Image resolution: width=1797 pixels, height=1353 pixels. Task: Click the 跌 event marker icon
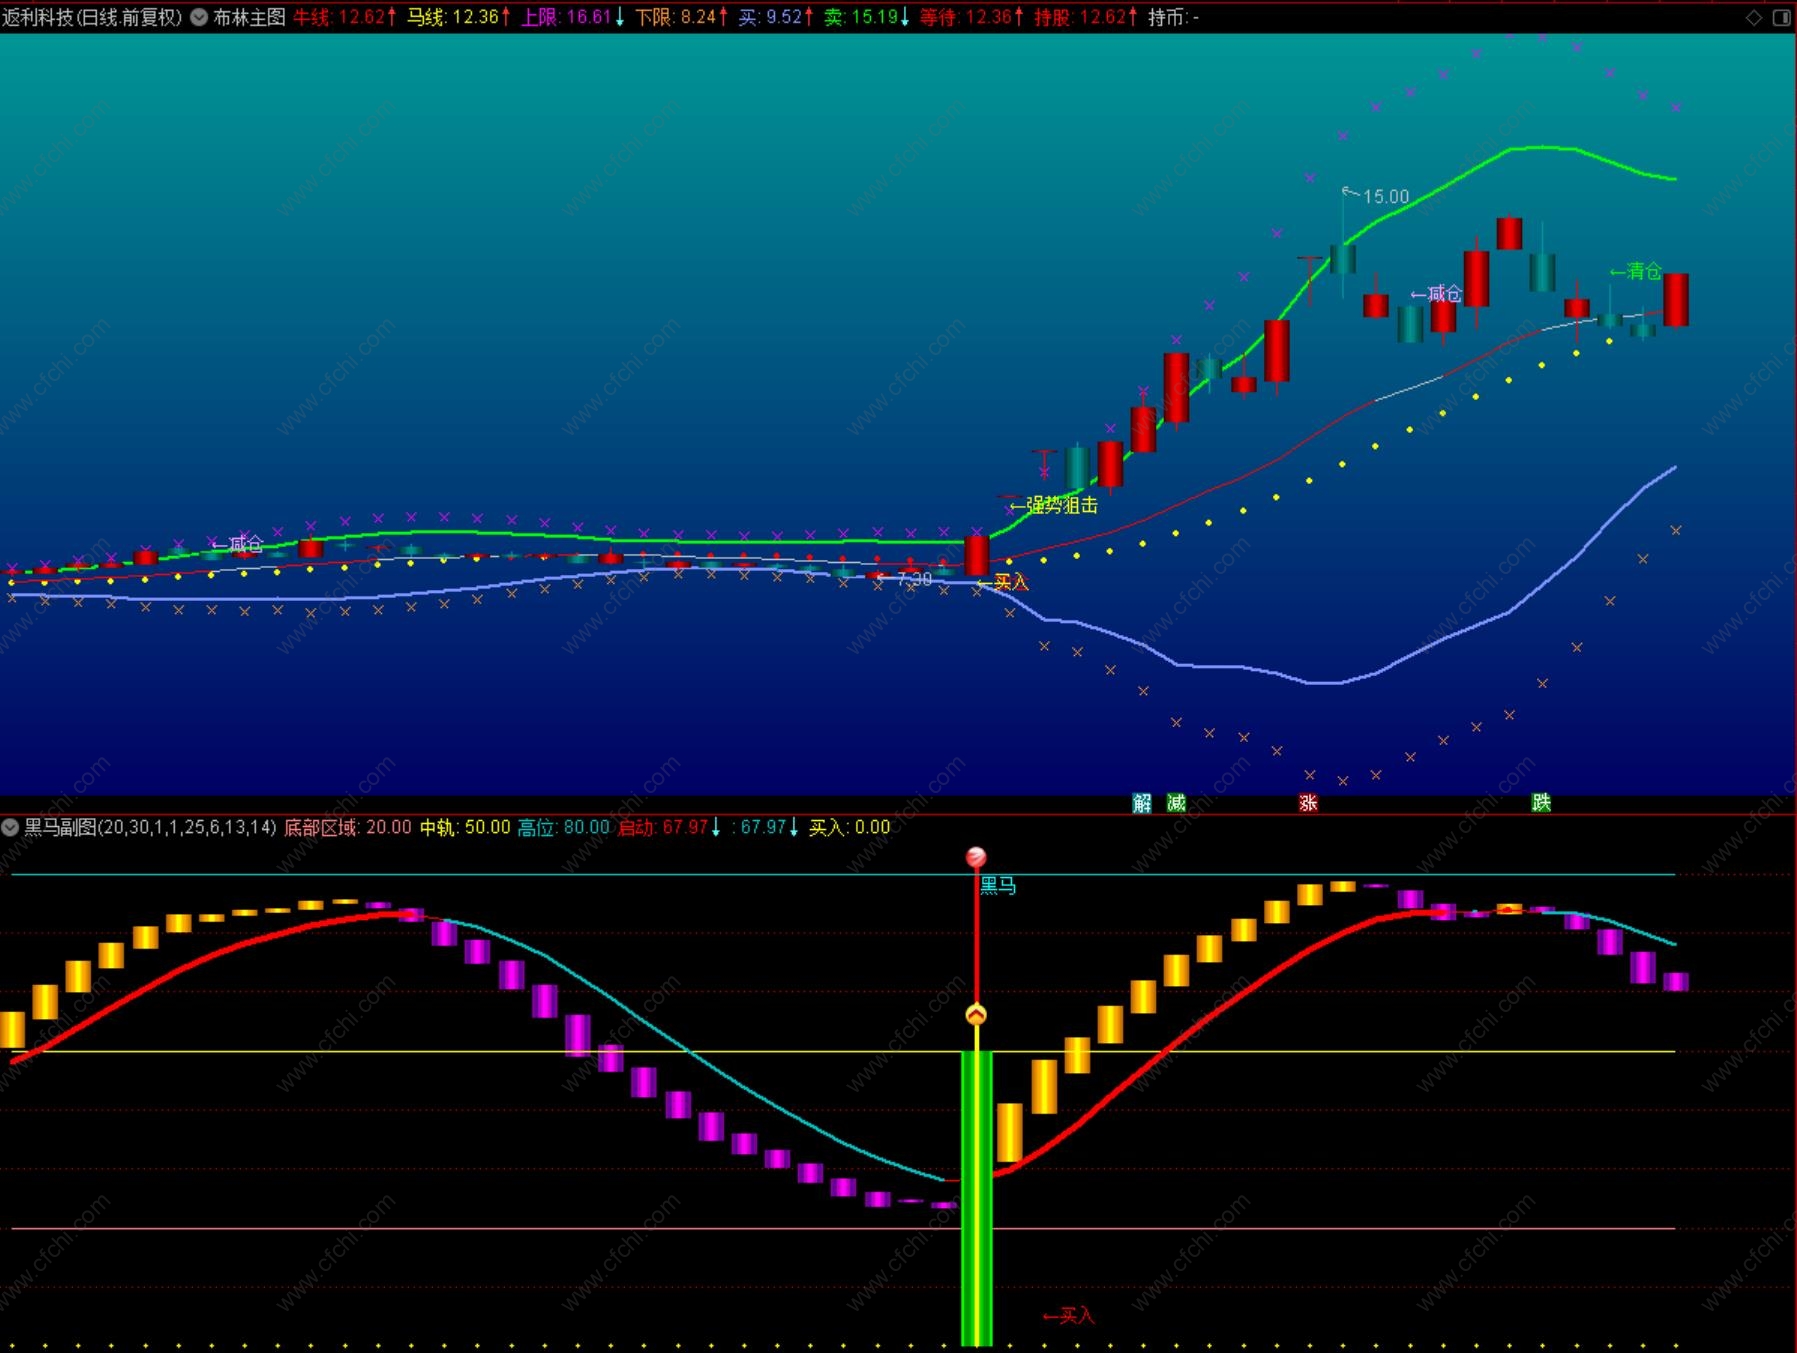(1541, 803)
